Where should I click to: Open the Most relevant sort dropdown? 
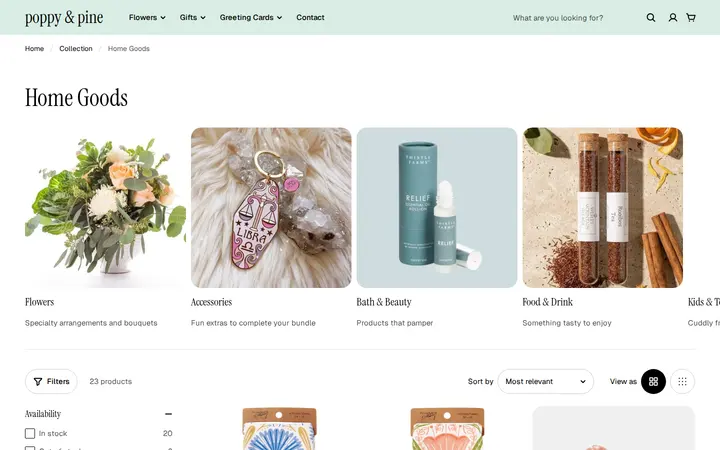546,382
